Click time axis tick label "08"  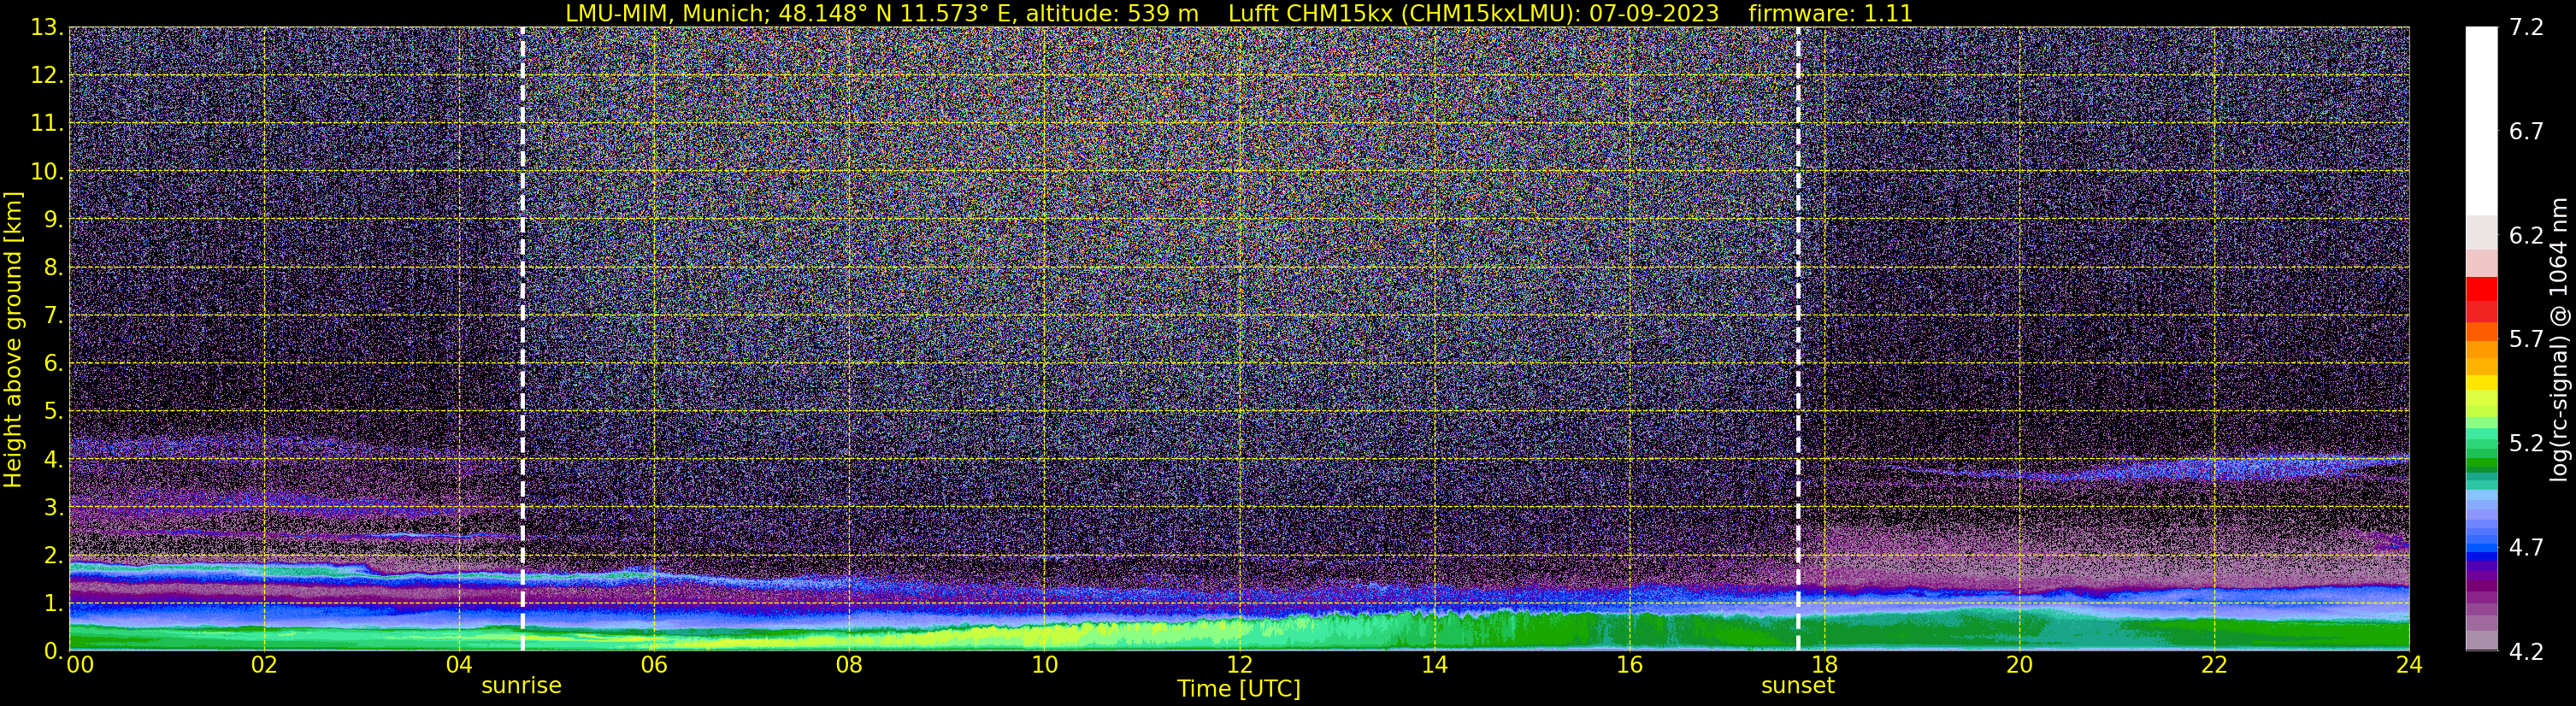pos(849,666)
